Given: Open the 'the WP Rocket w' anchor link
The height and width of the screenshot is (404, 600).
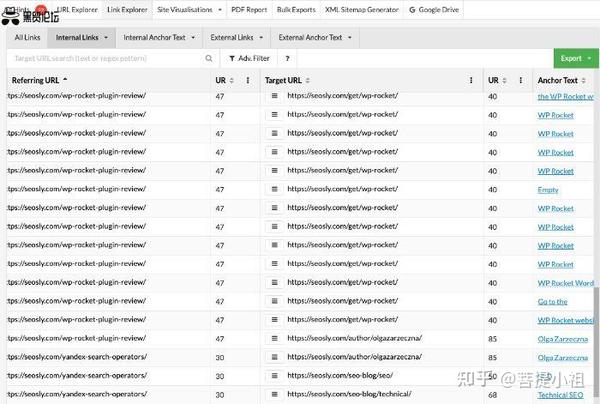Looking at the screenshot, I should [x=566, y=96].
